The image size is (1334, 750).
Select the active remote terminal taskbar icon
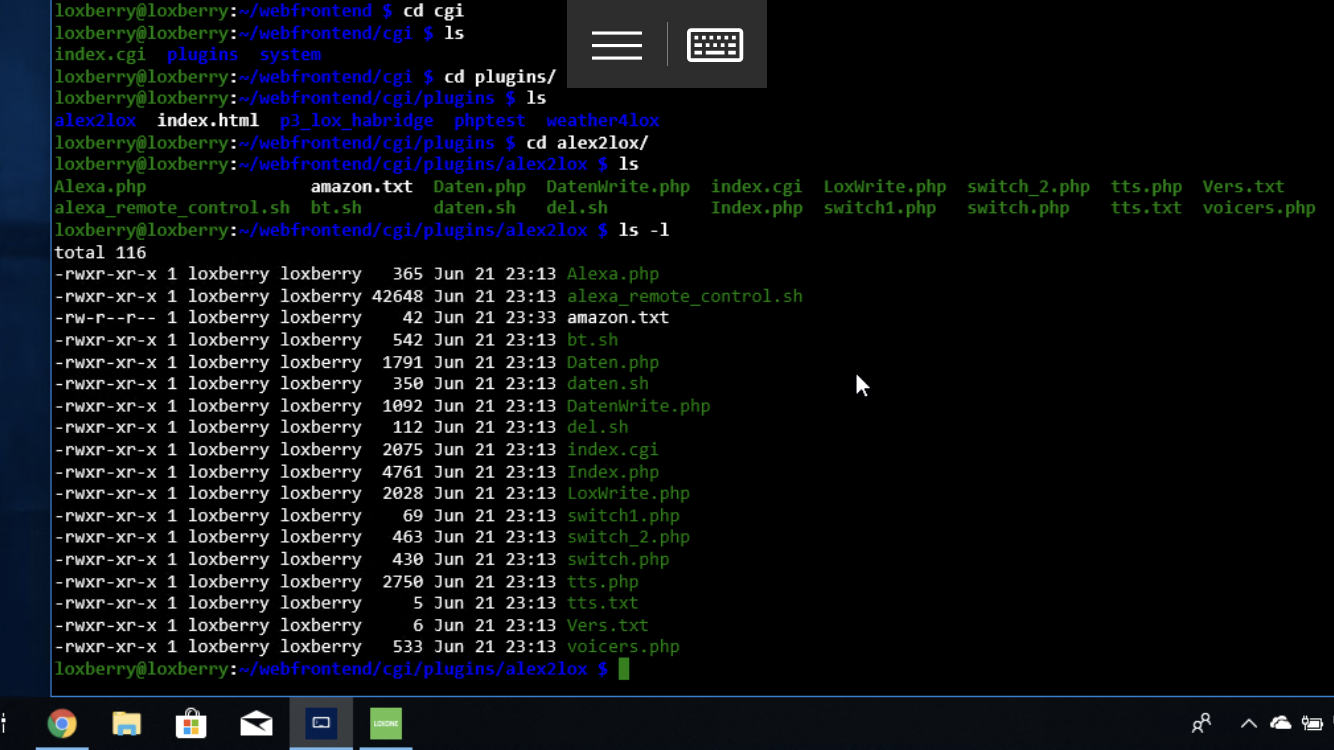pos(321,723)
